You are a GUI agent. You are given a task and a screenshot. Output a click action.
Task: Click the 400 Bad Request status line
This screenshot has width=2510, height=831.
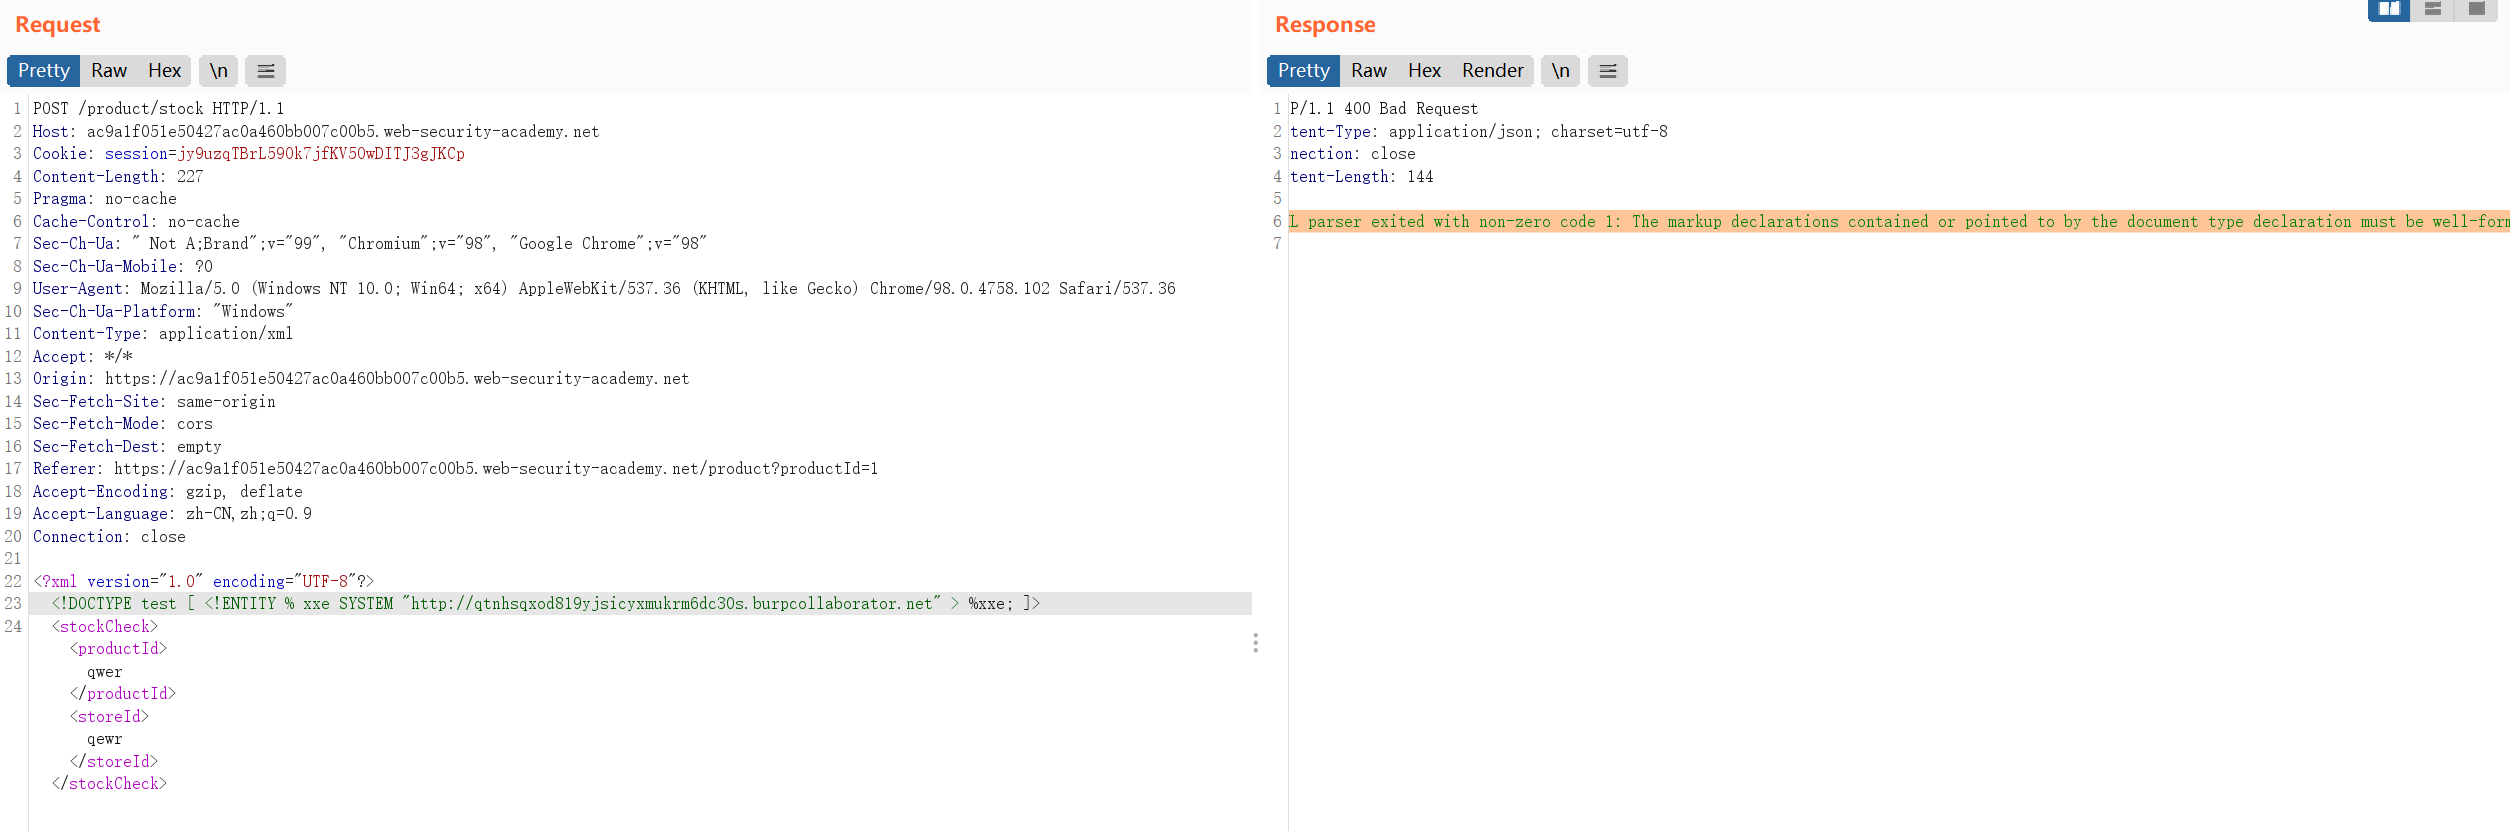pyautogui.click(x=1384, y=109)
